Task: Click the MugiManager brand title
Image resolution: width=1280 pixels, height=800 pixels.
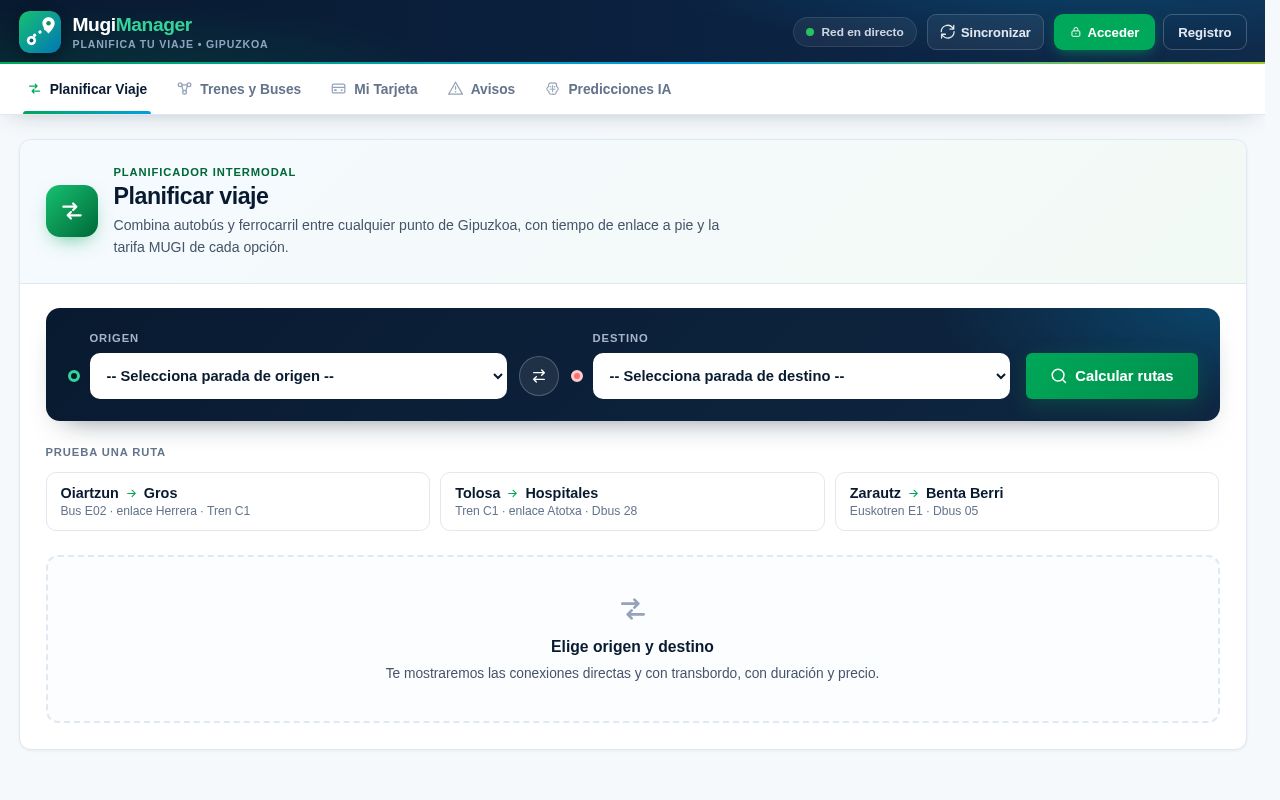Action: (132, 25)
